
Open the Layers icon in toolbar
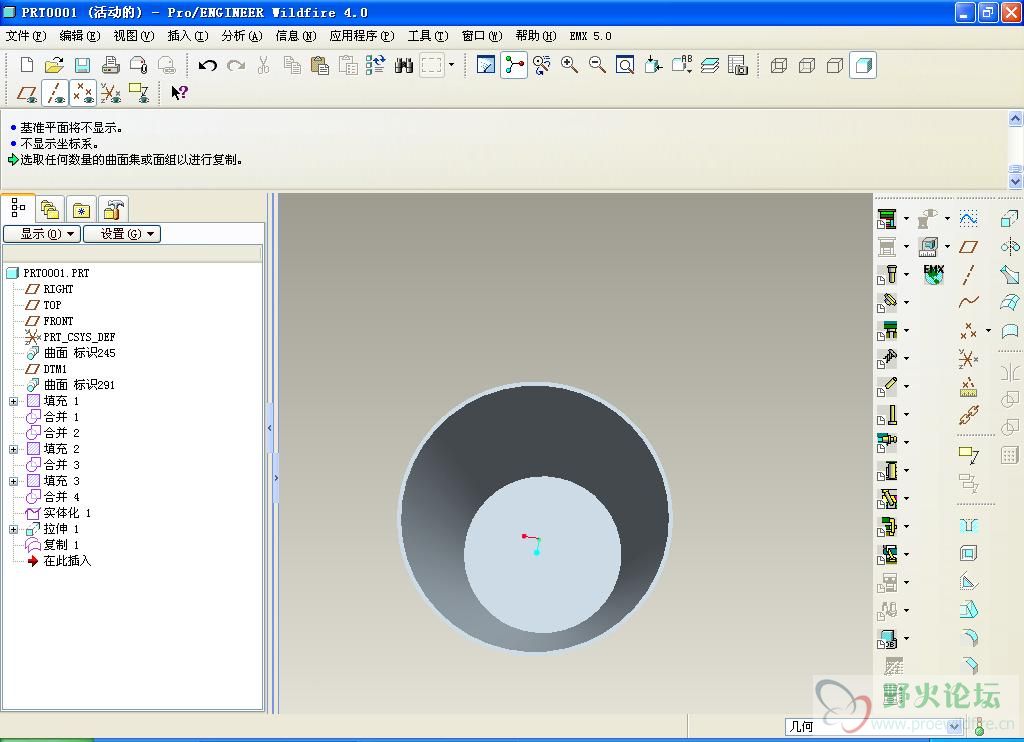[x=710, y=65]
